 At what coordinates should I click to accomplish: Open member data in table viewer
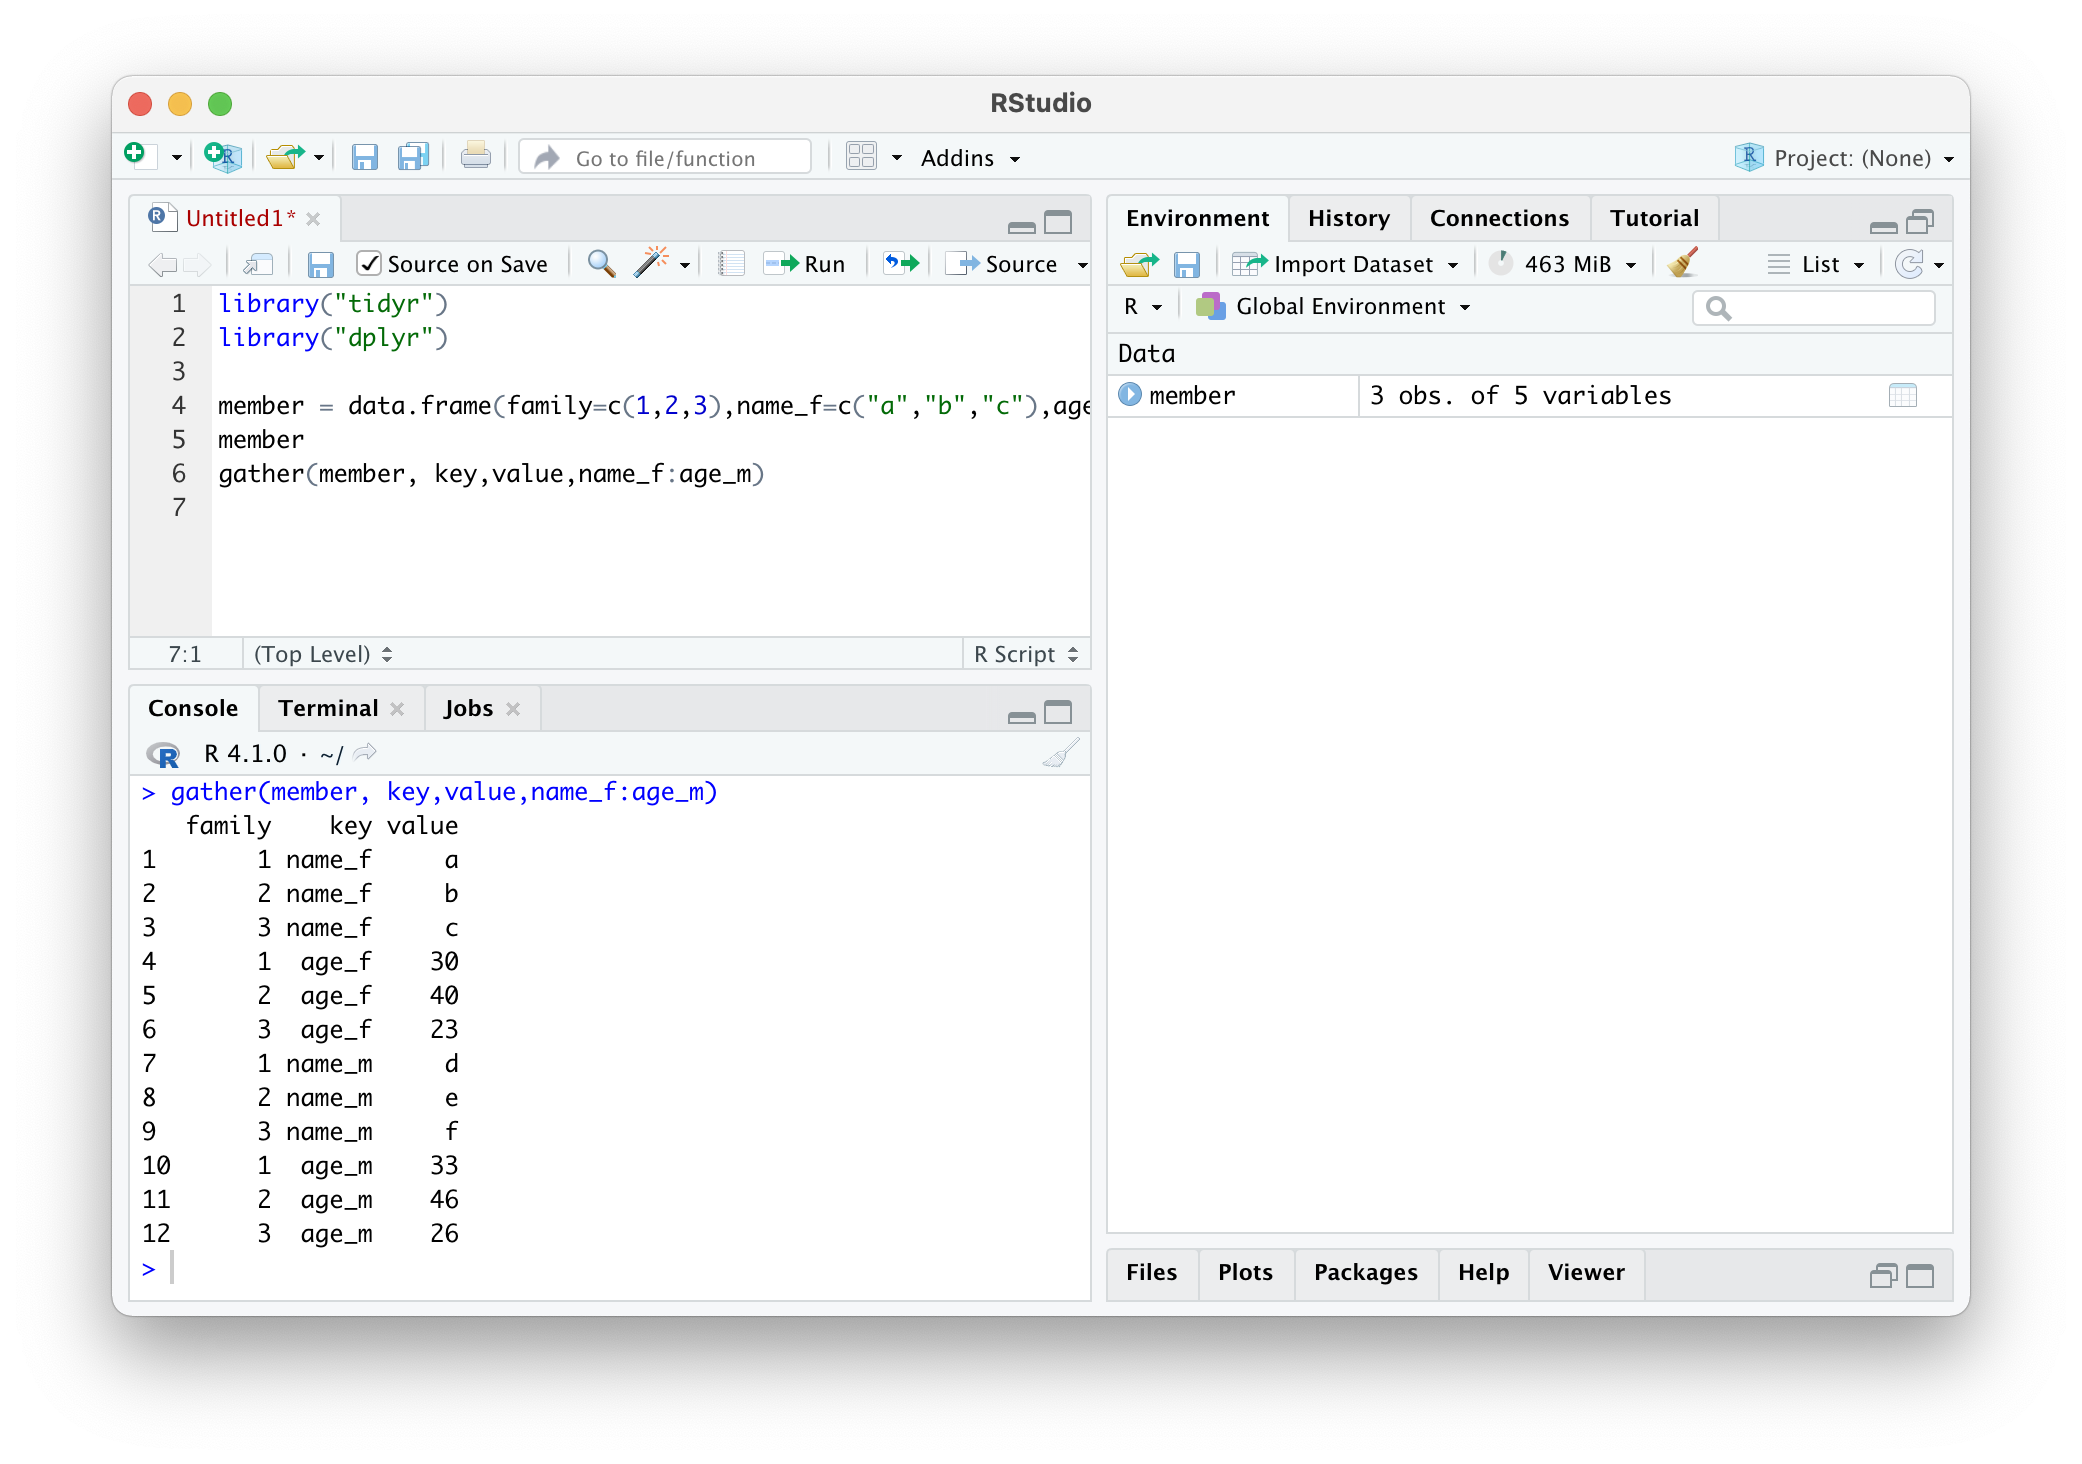coord(1903,396)
